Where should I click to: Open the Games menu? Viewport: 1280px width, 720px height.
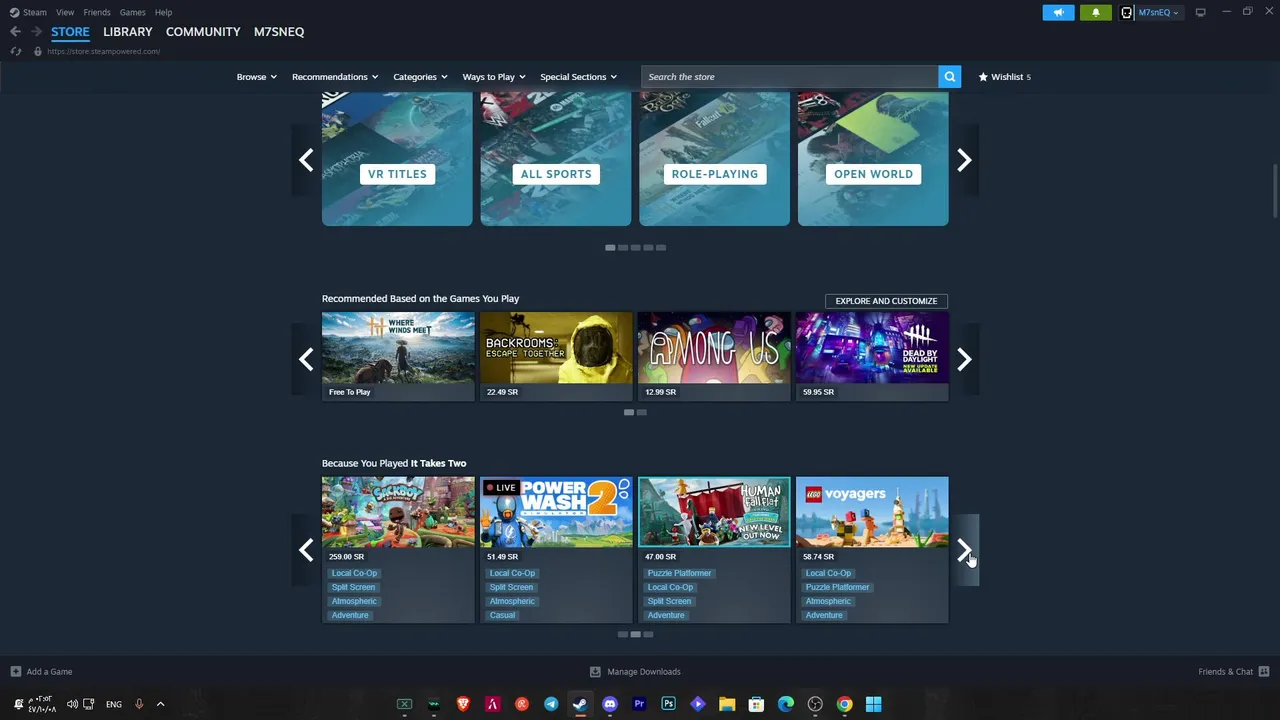(132, 12)
